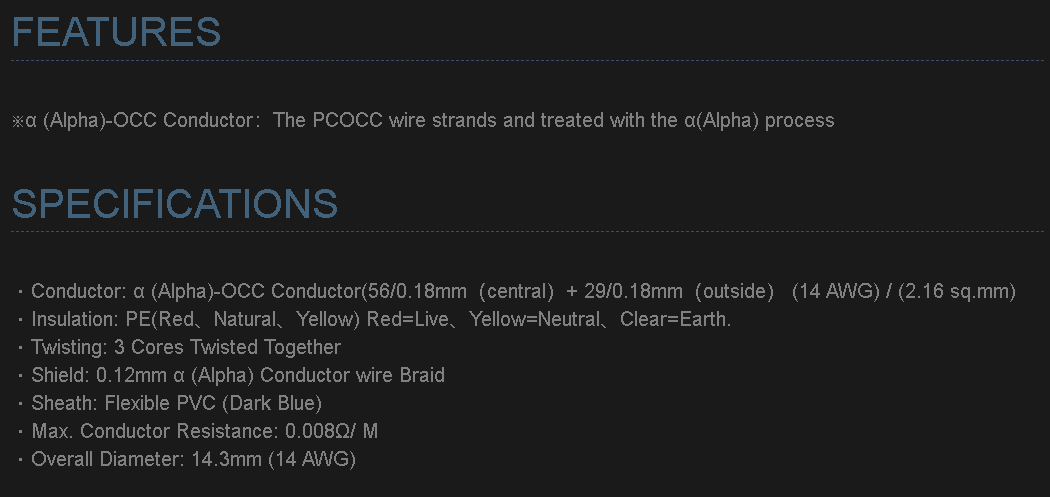
Task: Click the '(2.16 sq.mm)' value
Action: [x=957, y=292]
